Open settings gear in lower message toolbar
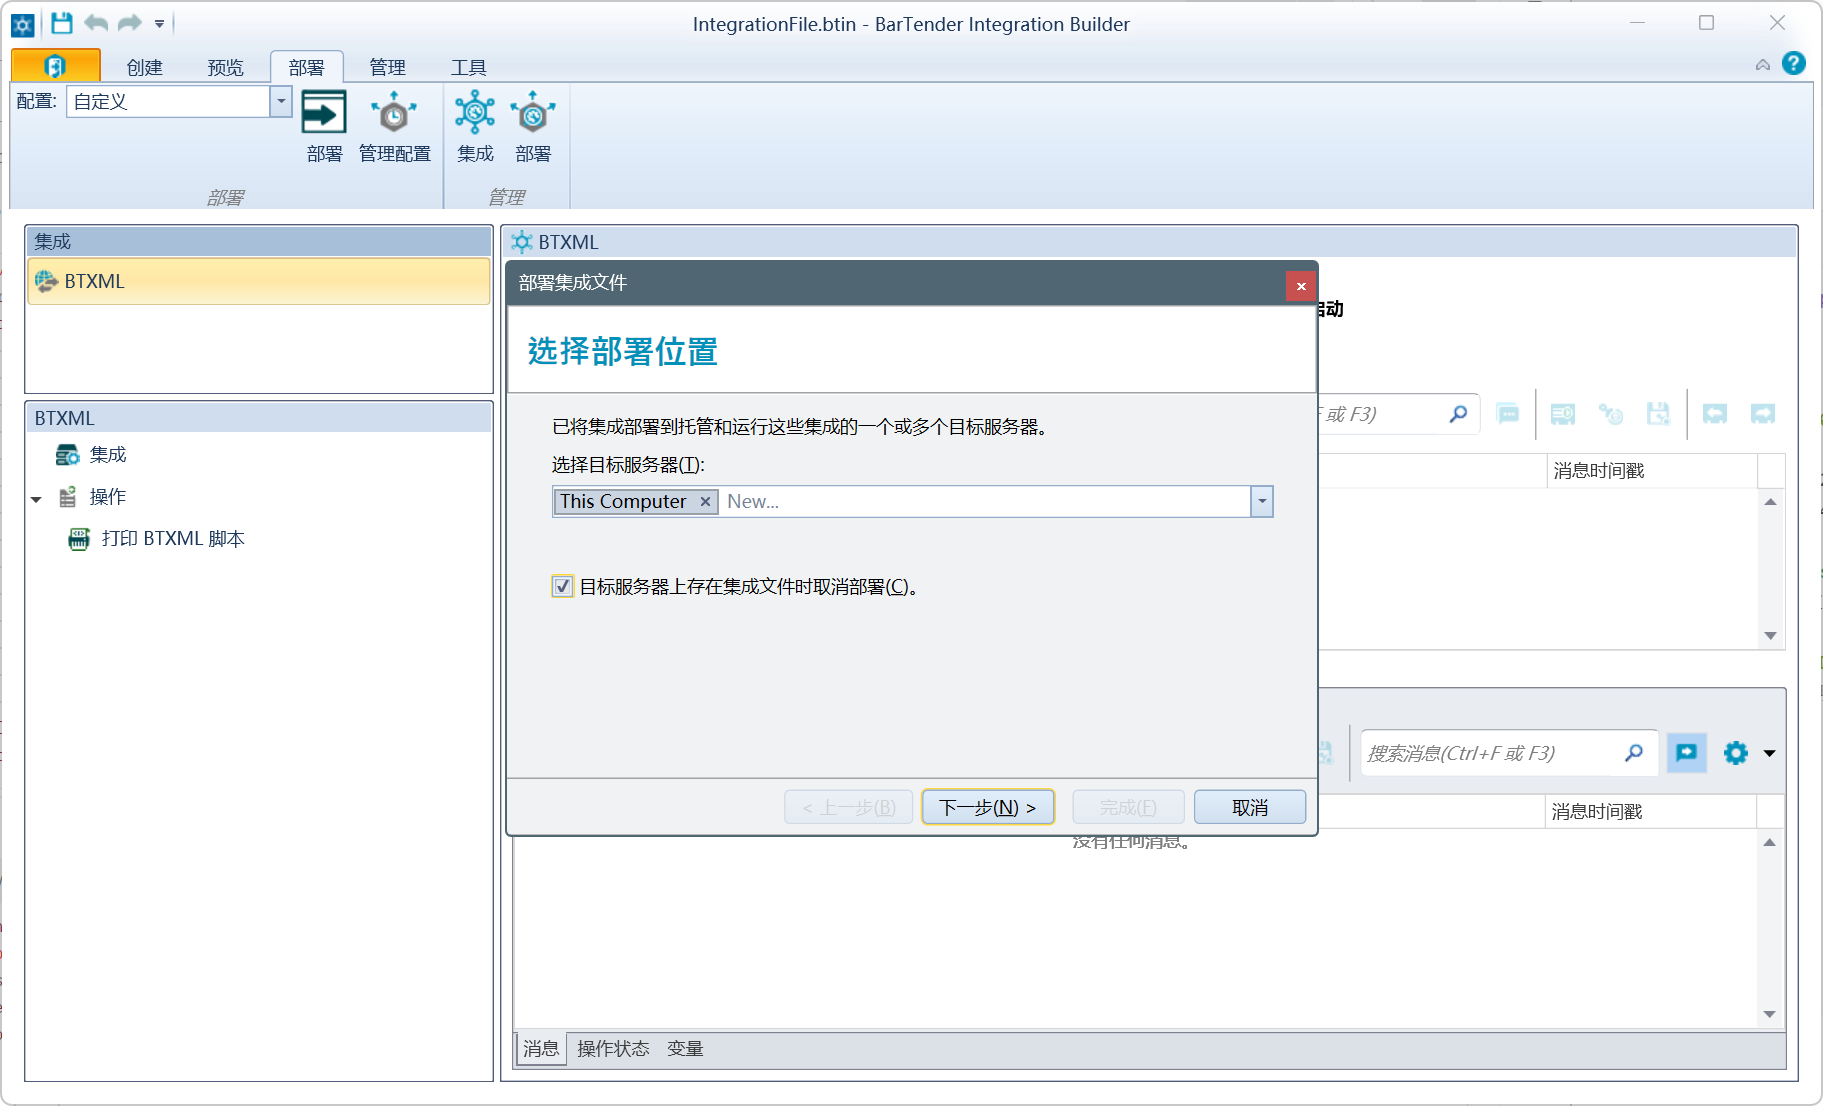Image resolution: width=1823 pixels, height=1106 pixels. [x=1736, y=753]
